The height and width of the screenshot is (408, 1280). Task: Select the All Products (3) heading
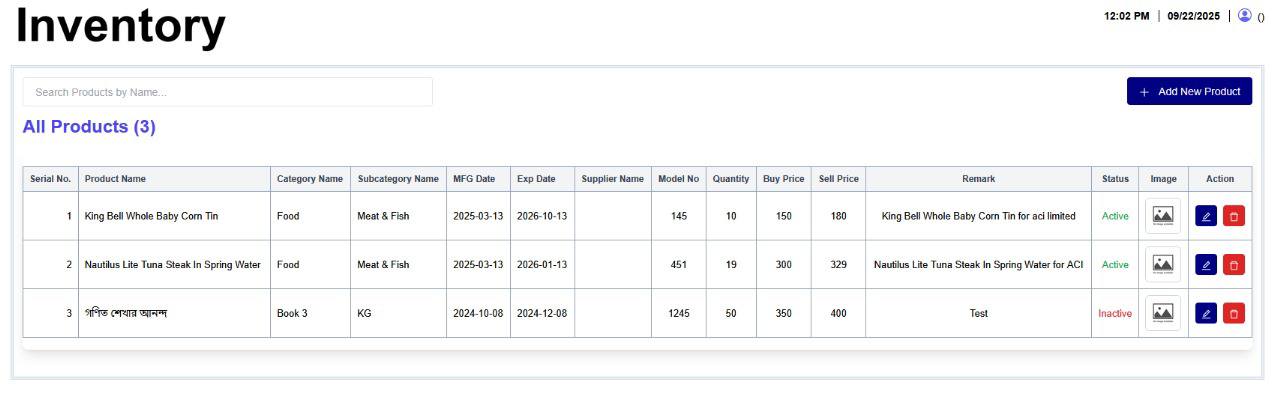click(89, 127)
